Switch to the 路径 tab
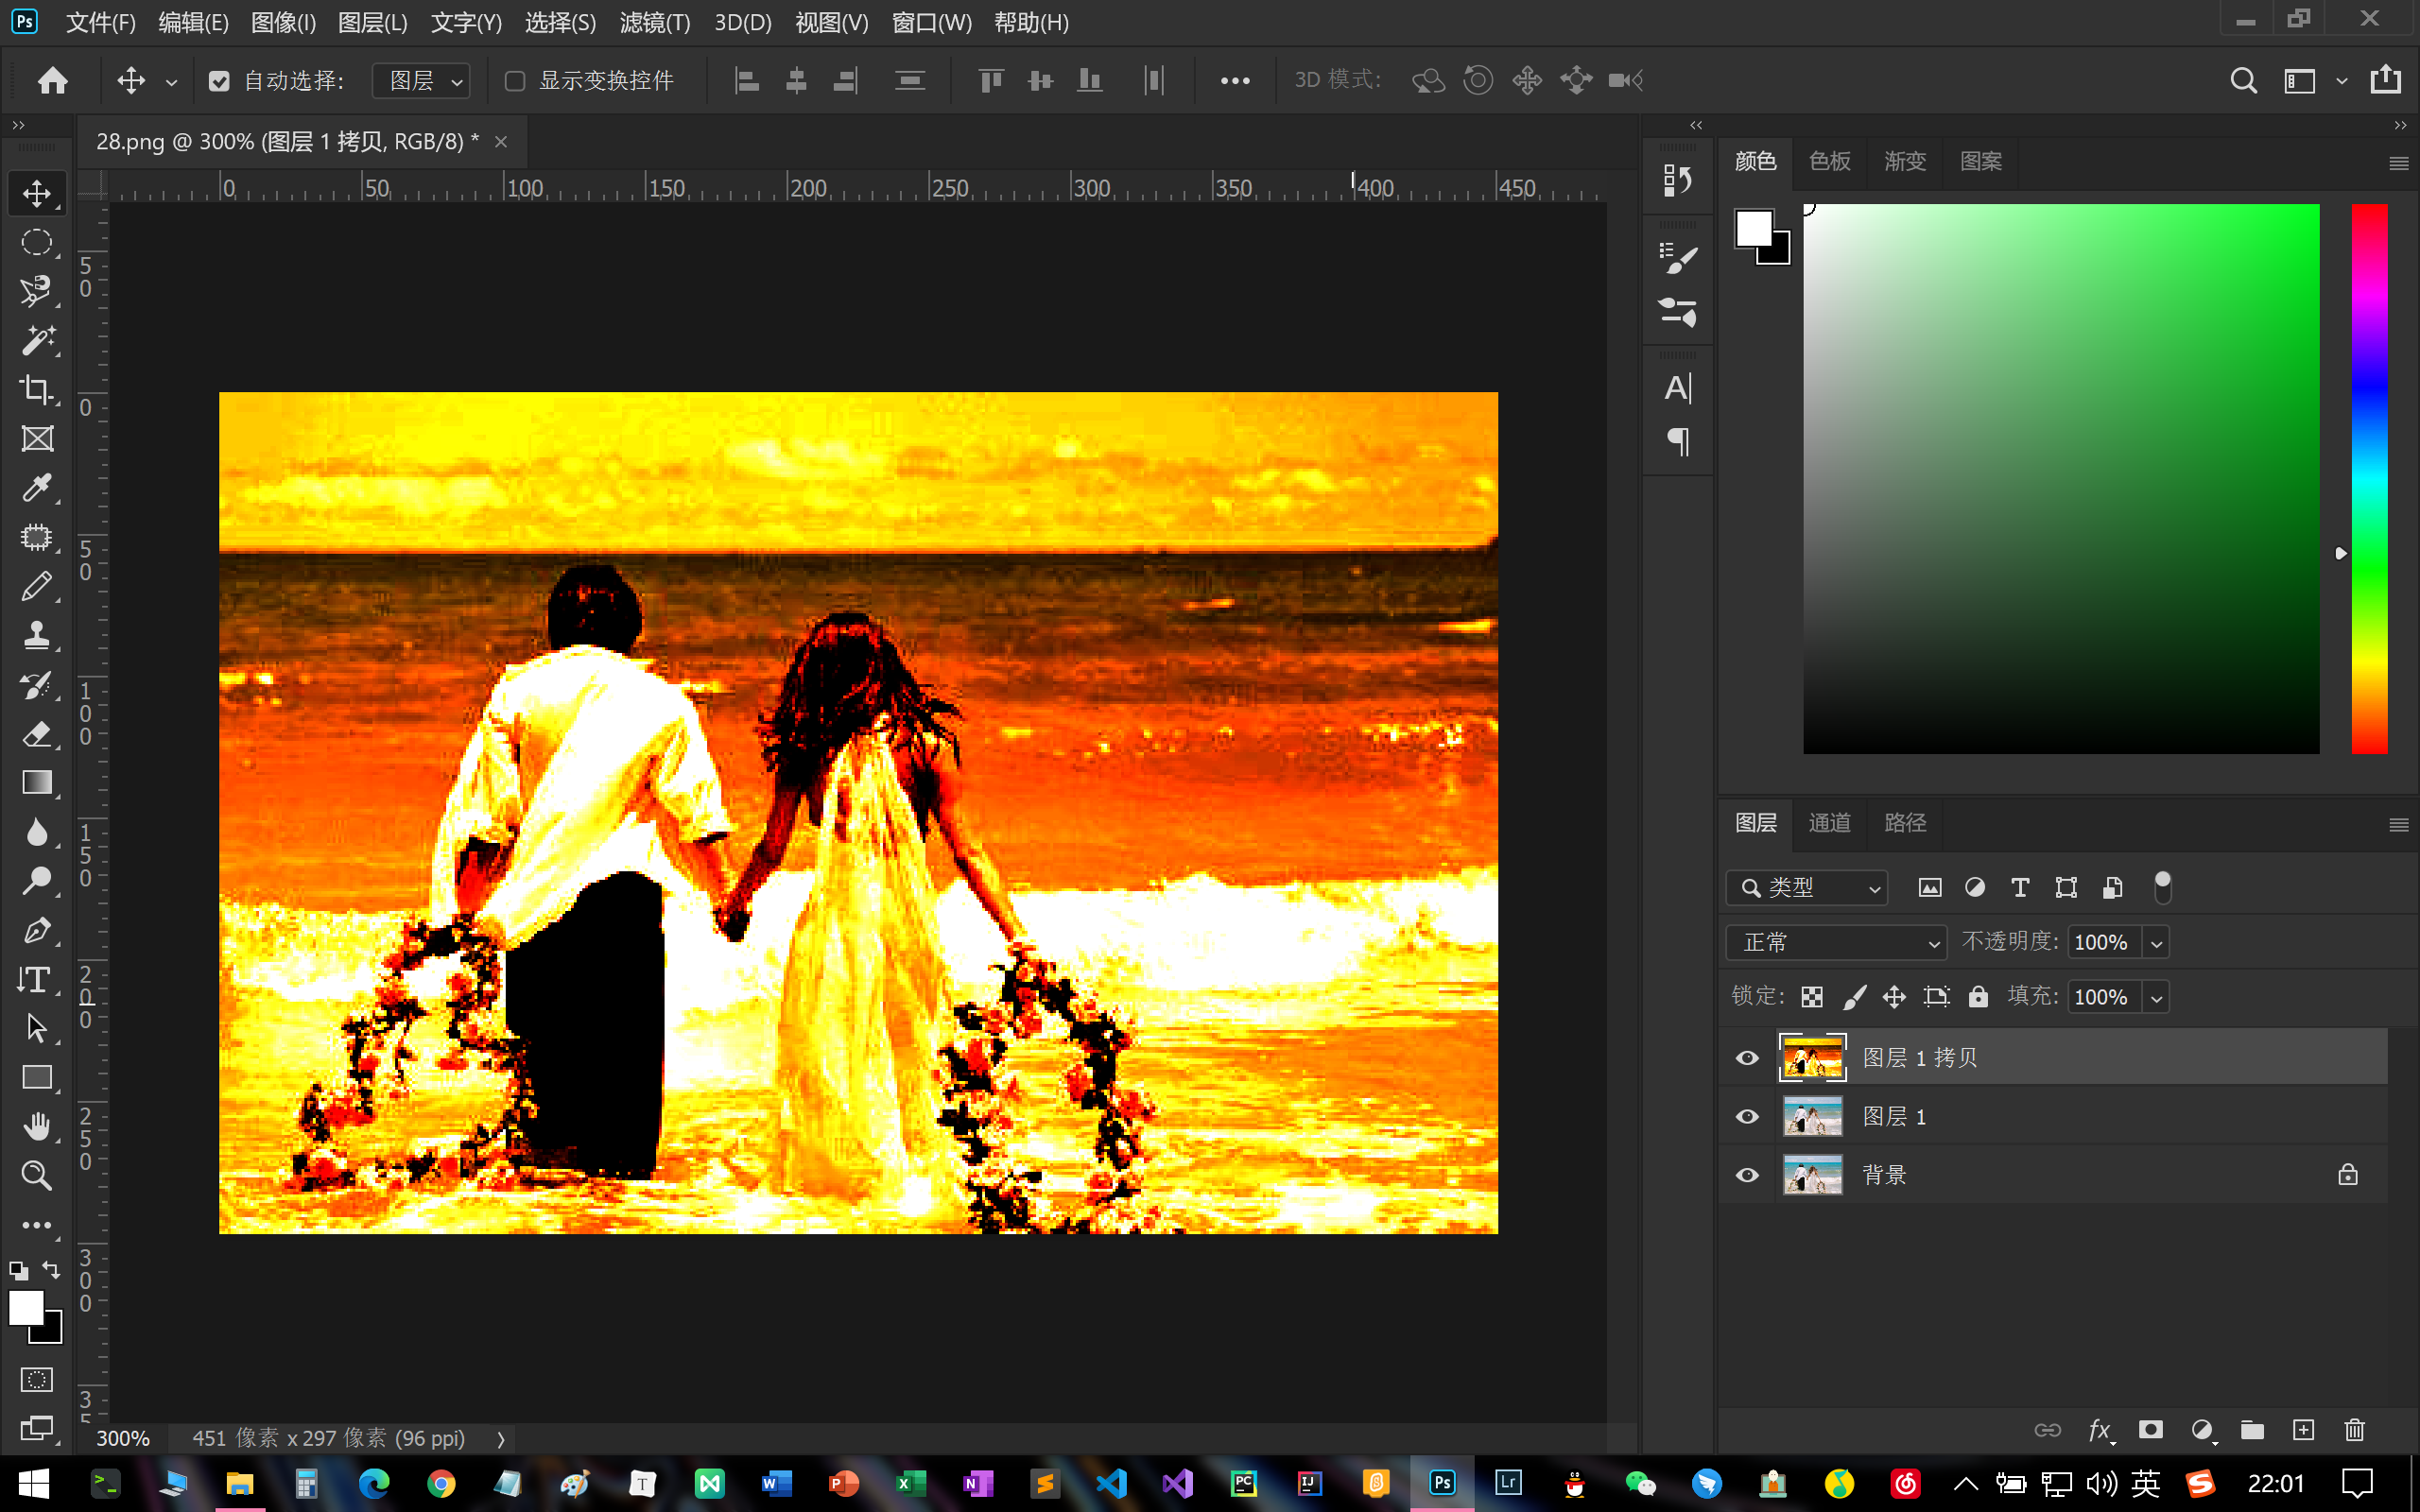 (1904, 823)
